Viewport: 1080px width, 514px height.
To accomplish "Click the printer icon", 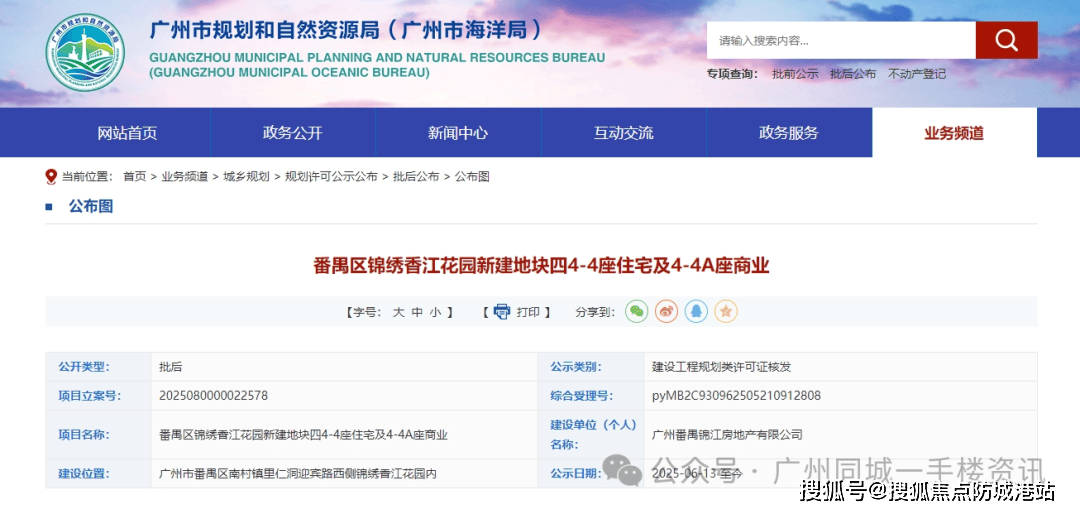I will click(x=502, y=312).
